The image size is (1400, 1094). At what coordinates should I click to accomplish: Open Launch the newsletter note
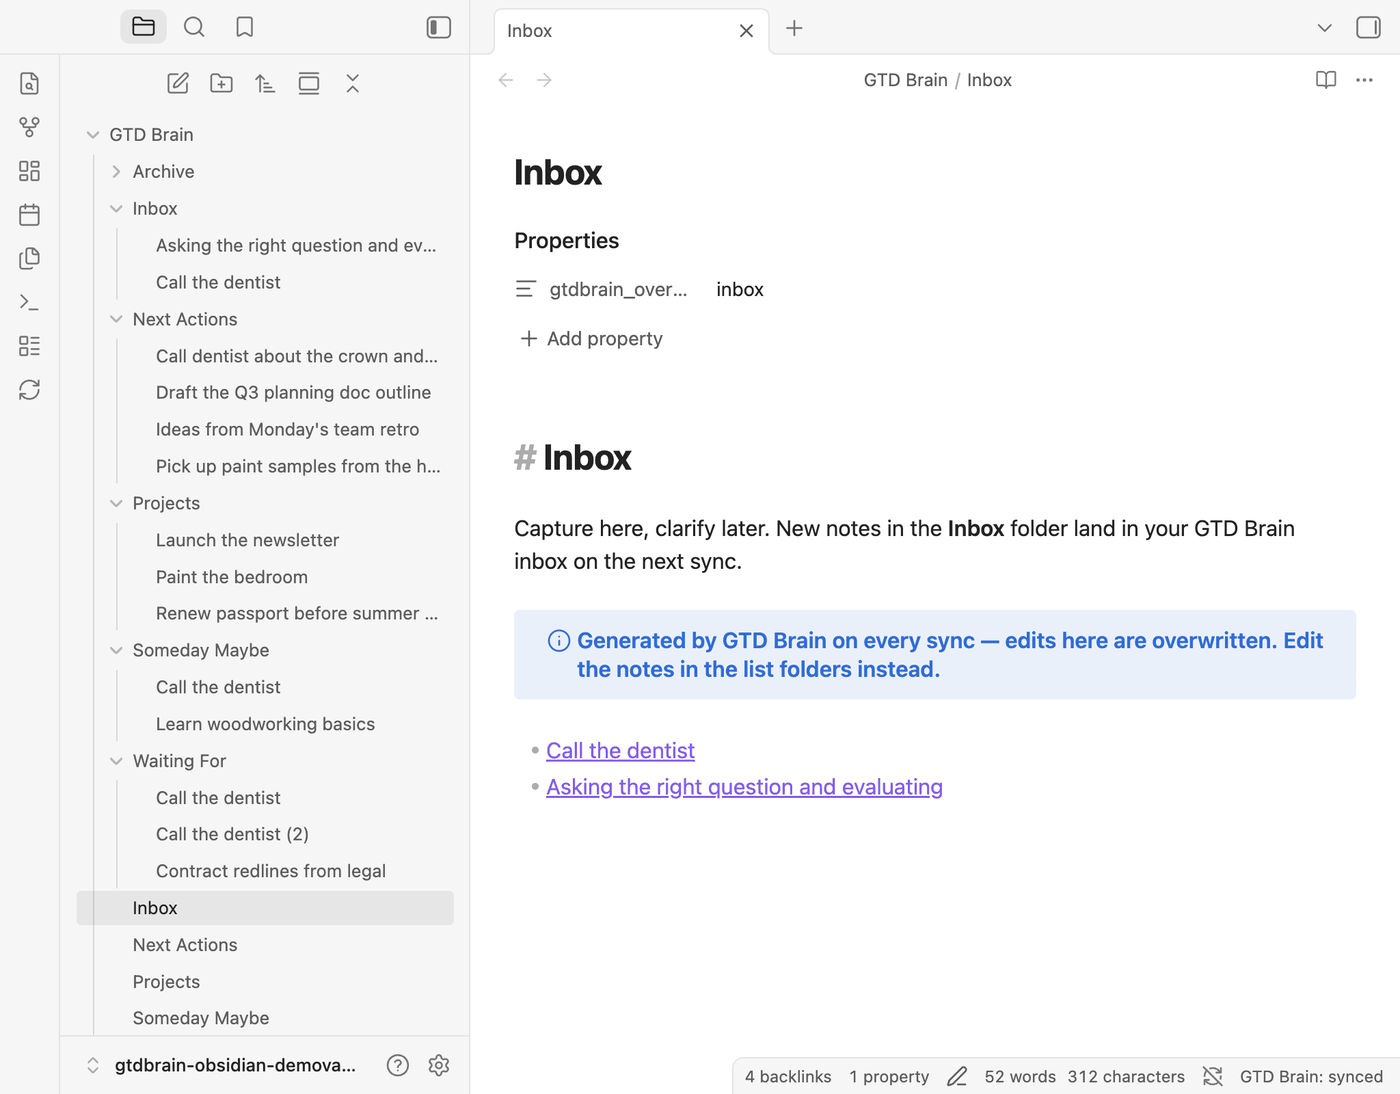pos(247,540)
